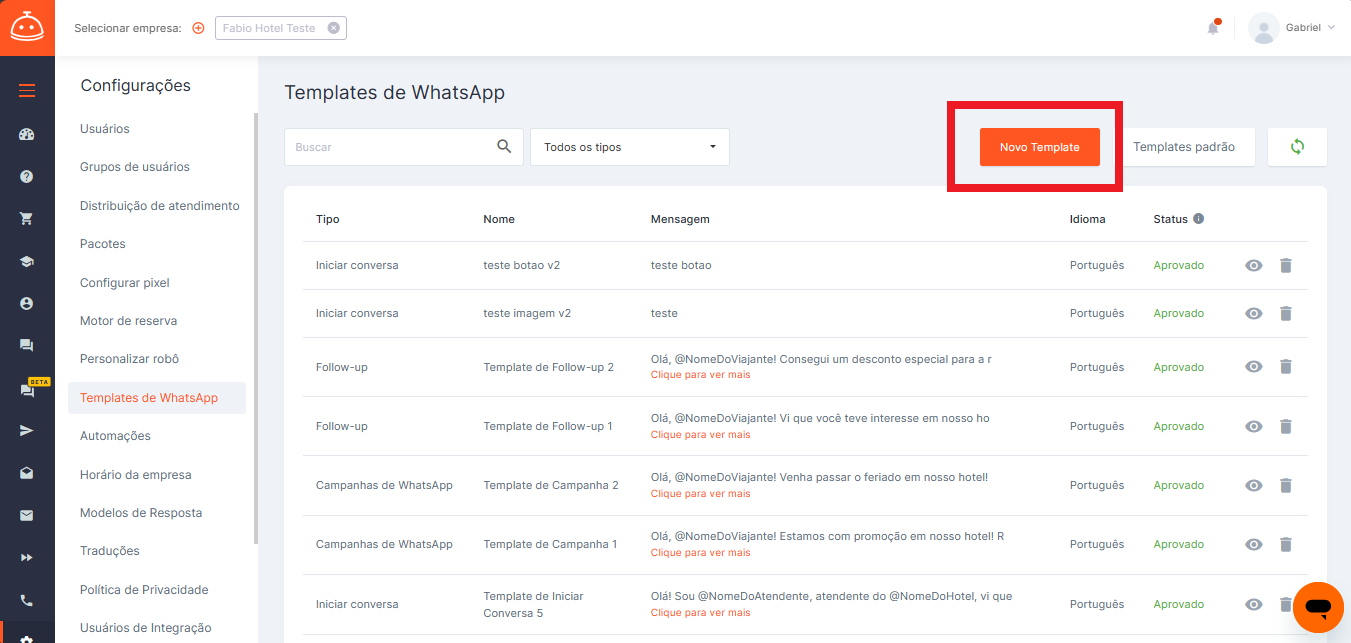Open the dashboard speedometer icon

27,134
